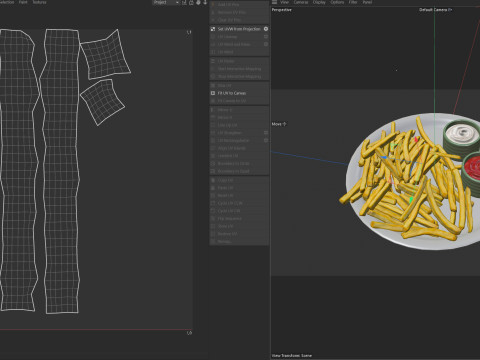The image size is (480, 360).
Task: Open the viewport Options menu
Action: coord(337,2)
